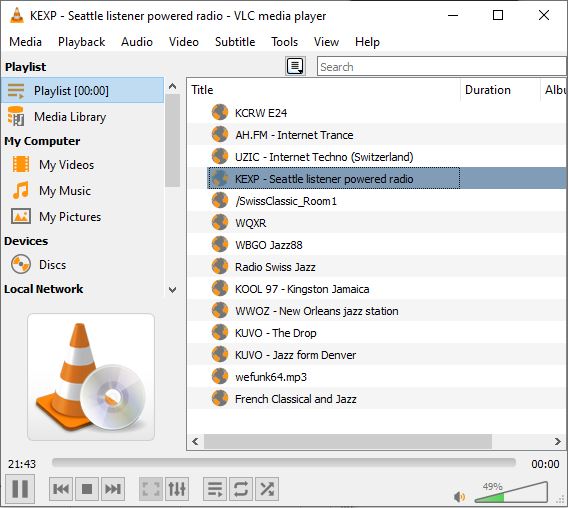The height and width of the screenshot is (508, 568).
Task: Click the VLC cone title bar icon
Action: [16, 16]
